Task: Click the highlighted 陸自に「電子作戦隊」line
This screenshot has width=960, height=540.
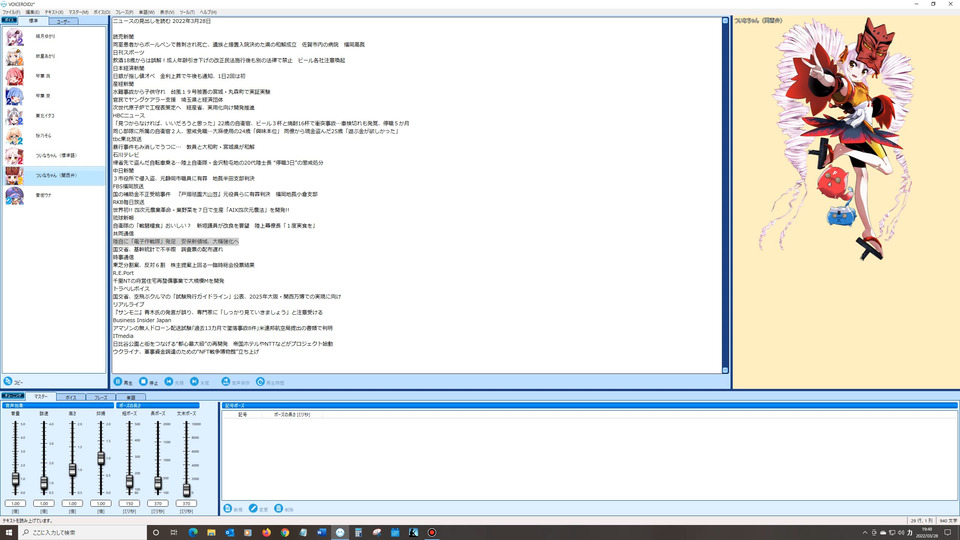Action: (176, 242)
